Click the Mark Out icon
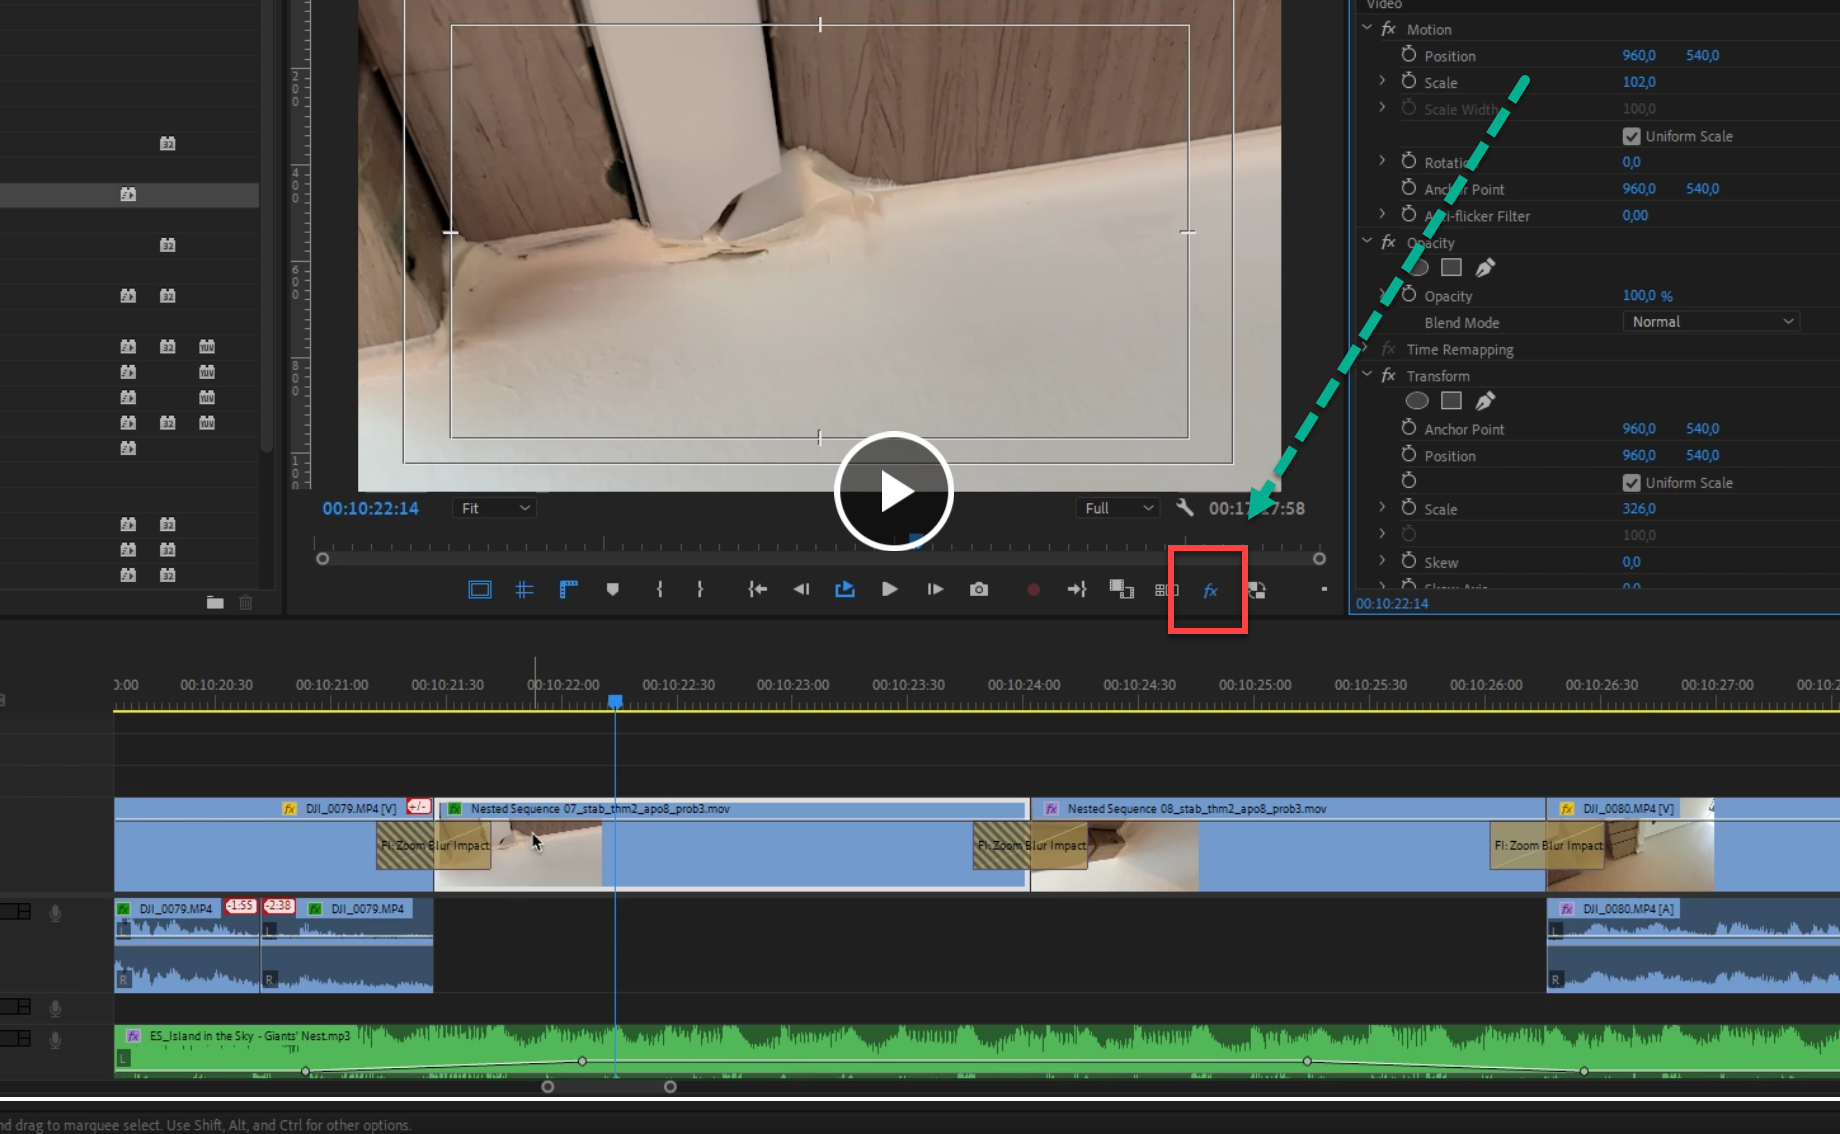Viewport: 1840px width, 1134px height. pos(701,589)
